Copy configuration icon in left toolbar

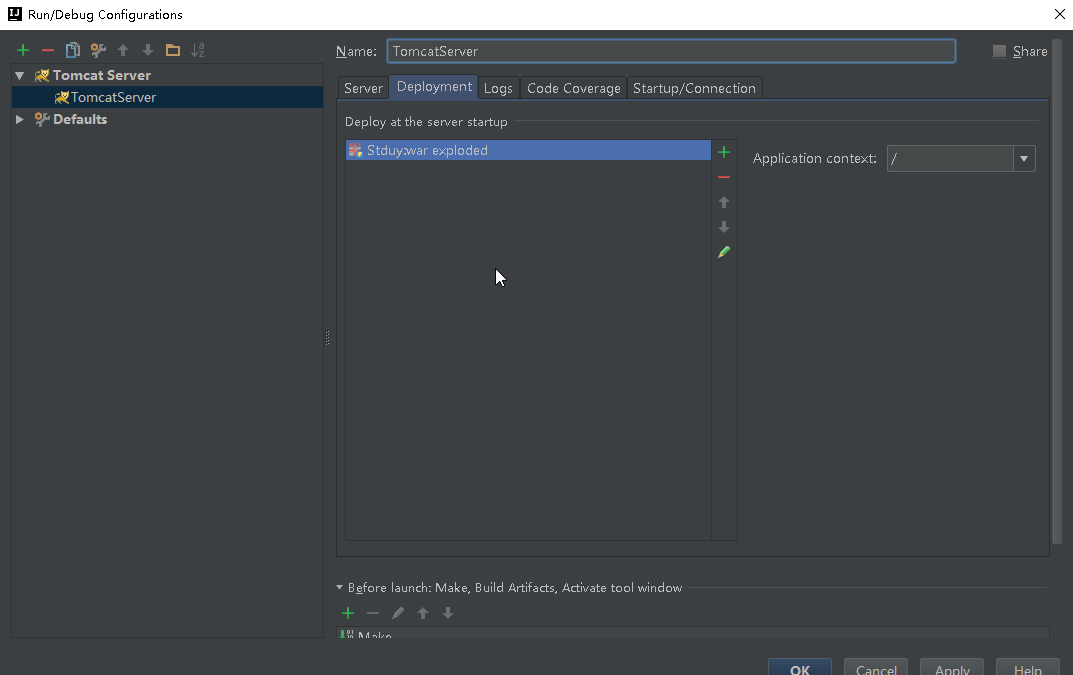point(73,50)
